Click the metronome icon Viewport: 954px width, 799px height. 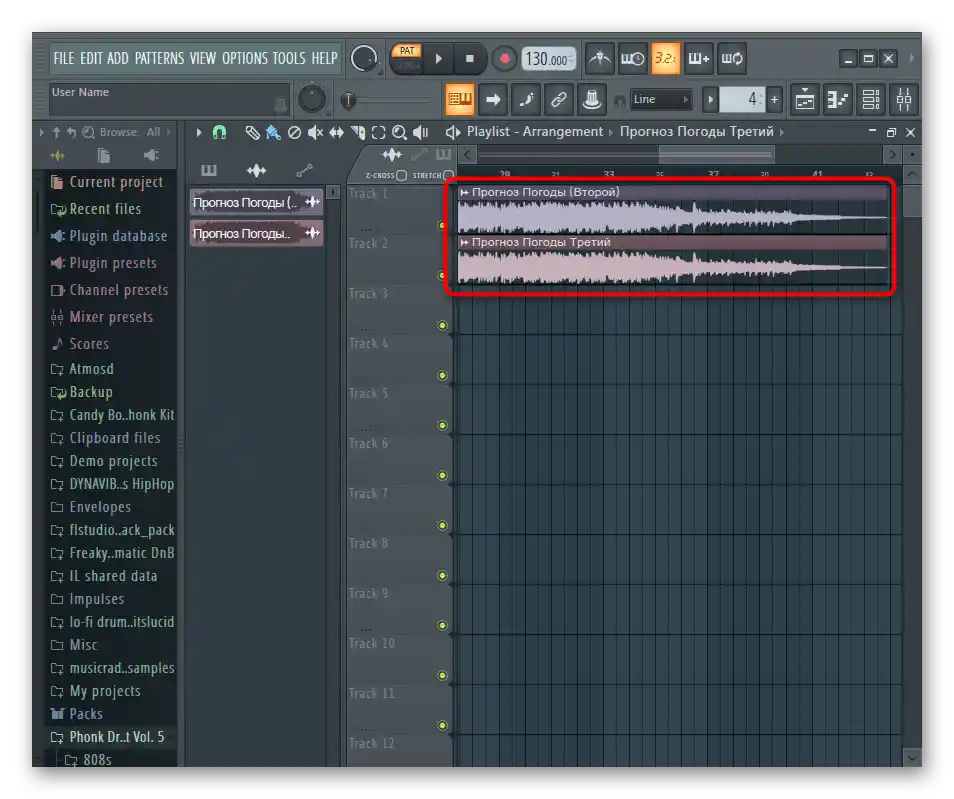pyautogui.click(x=600, y=58)
